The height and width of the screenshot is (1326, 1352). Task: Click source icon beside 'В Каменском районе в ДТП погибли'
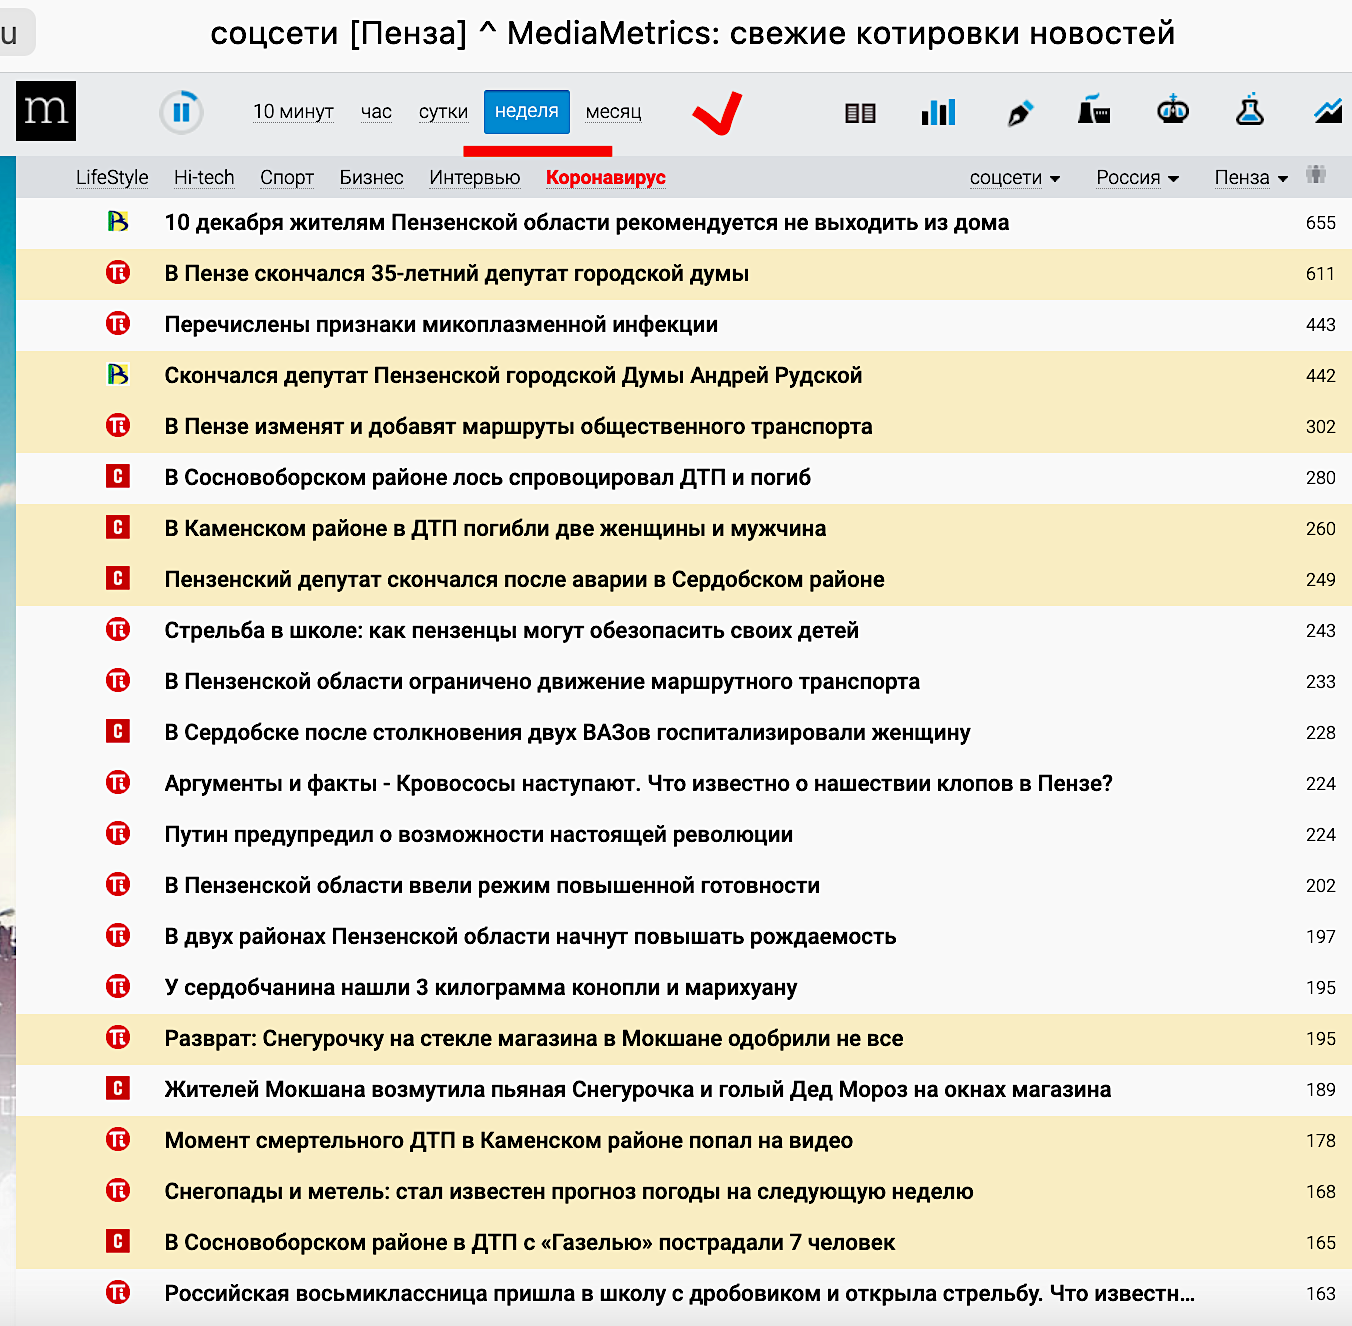[x=118, y=527]
